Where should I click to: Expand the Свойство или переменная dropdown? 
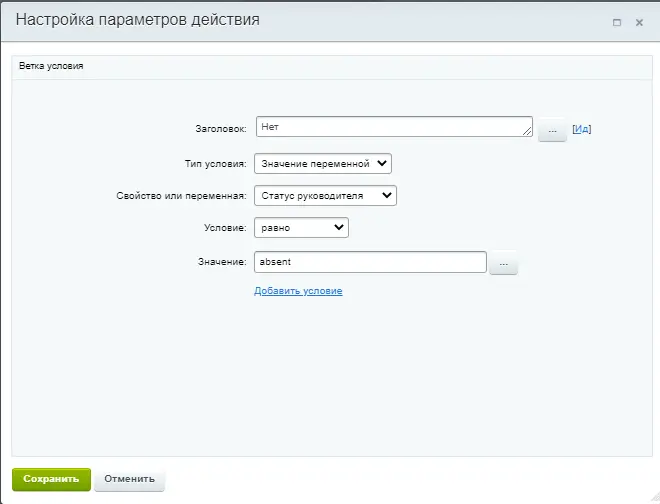(325, 196)
